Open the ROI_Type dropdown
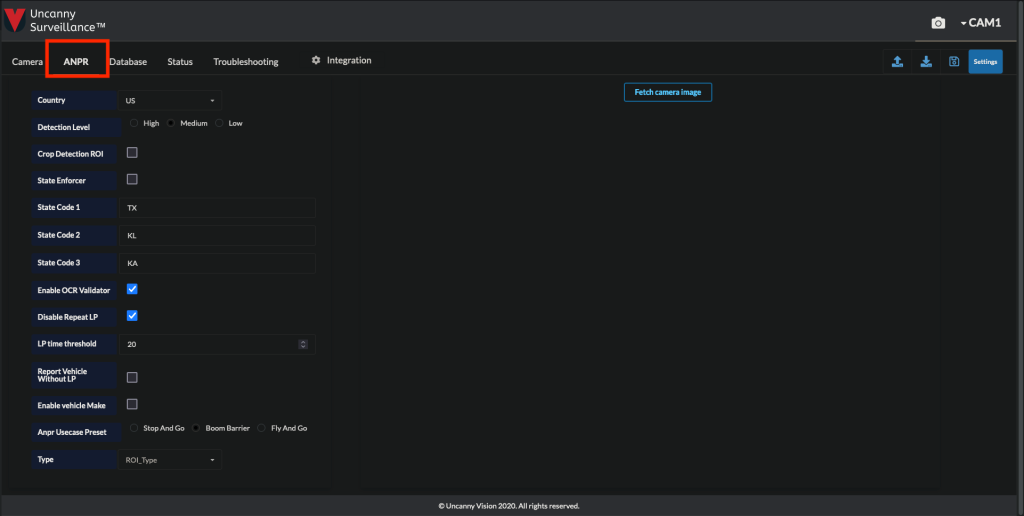 [170, 460]
